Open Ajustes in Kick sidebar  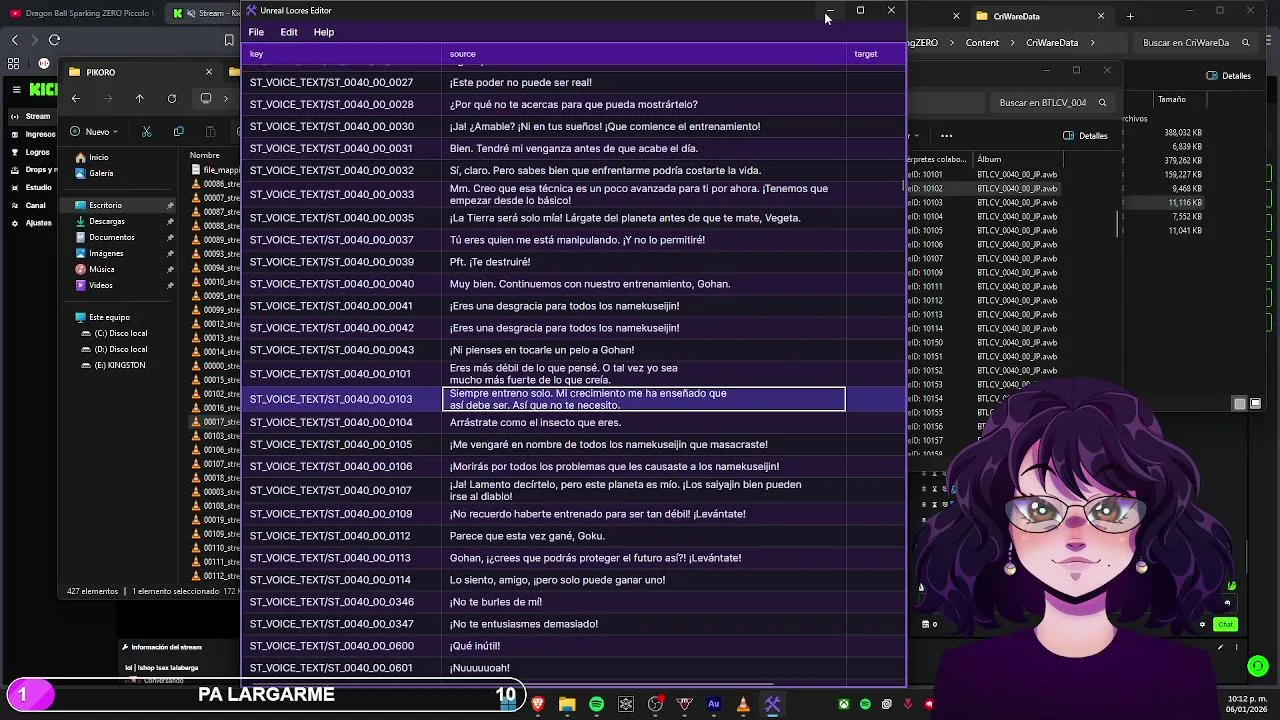(x=31, y=223)
